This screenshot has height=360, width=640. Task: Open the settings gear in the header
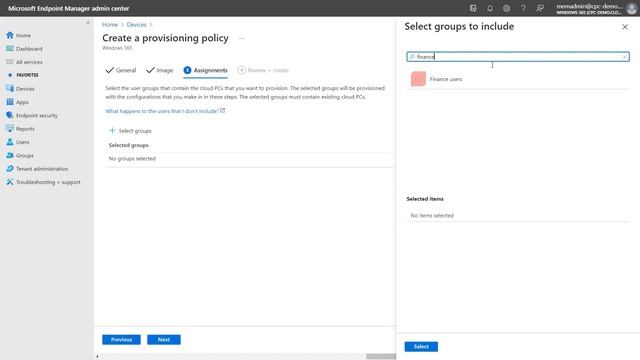(x=506, y=8)
